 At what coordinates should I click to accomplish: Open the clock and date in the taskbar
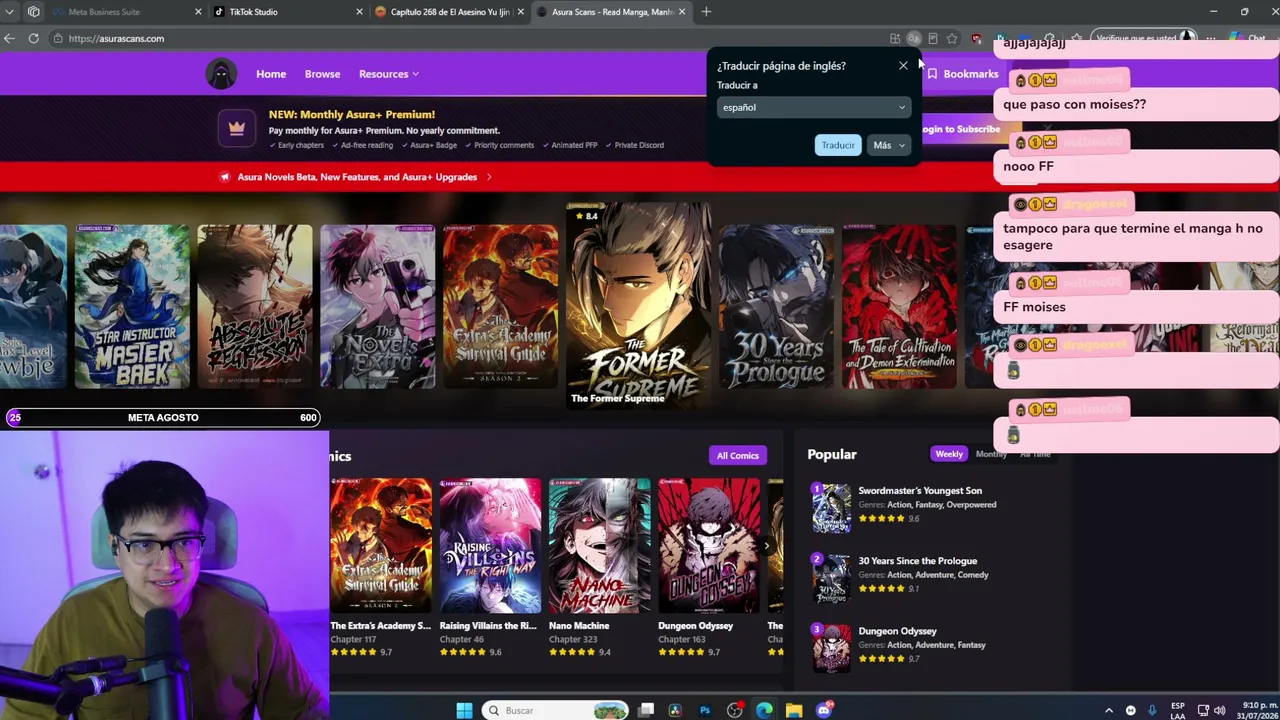click(x=1259, y=710)
